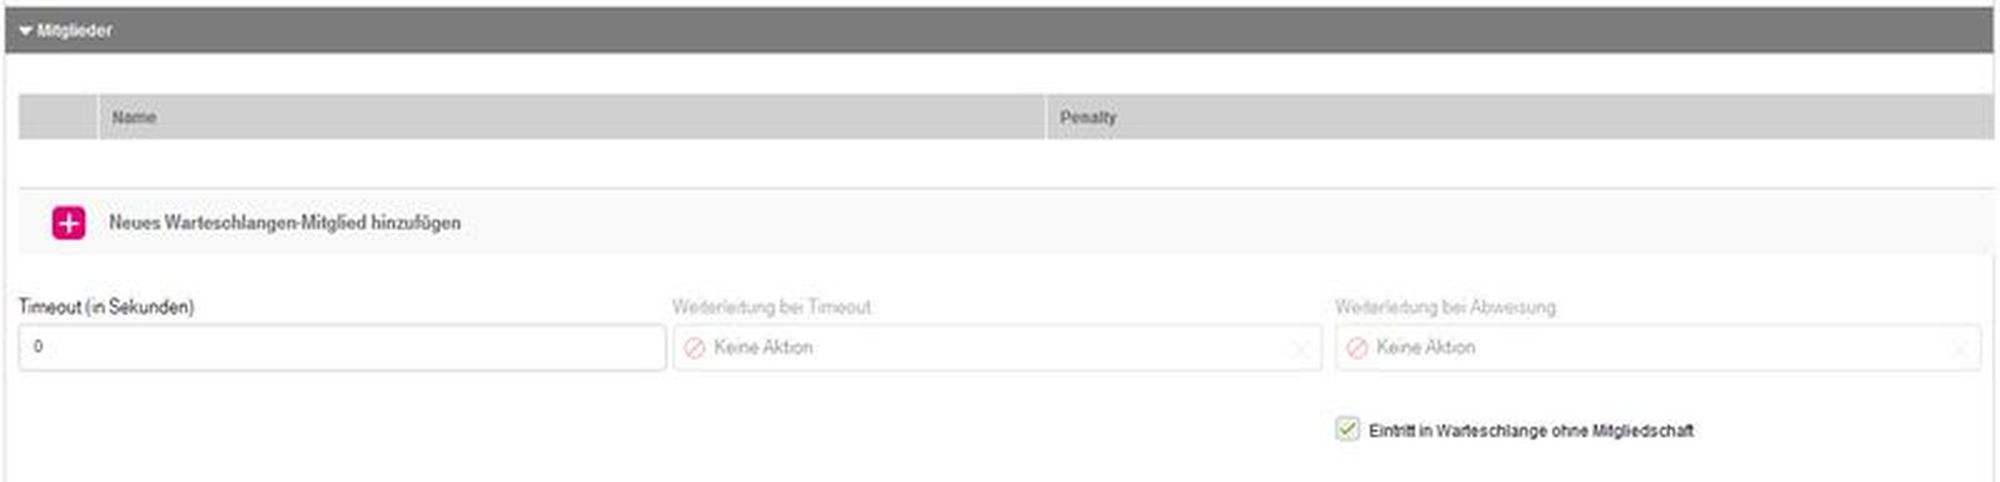Click the Mitglieder section header title
Image resolution: width=2000 pixels, height=482 pixels.
click(74, 31)
